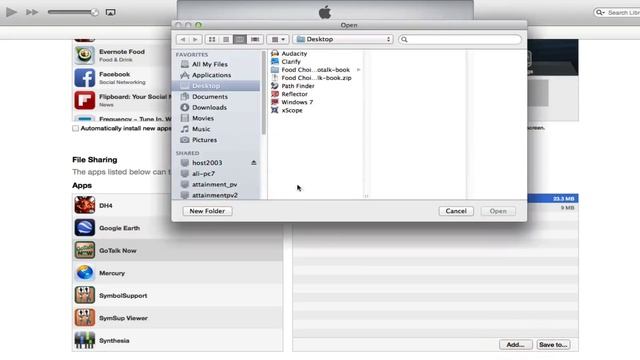The height and width of the screenshot is (360, 640).
Task: Open the item arrangement dropdown
Action: click(278, 39)
